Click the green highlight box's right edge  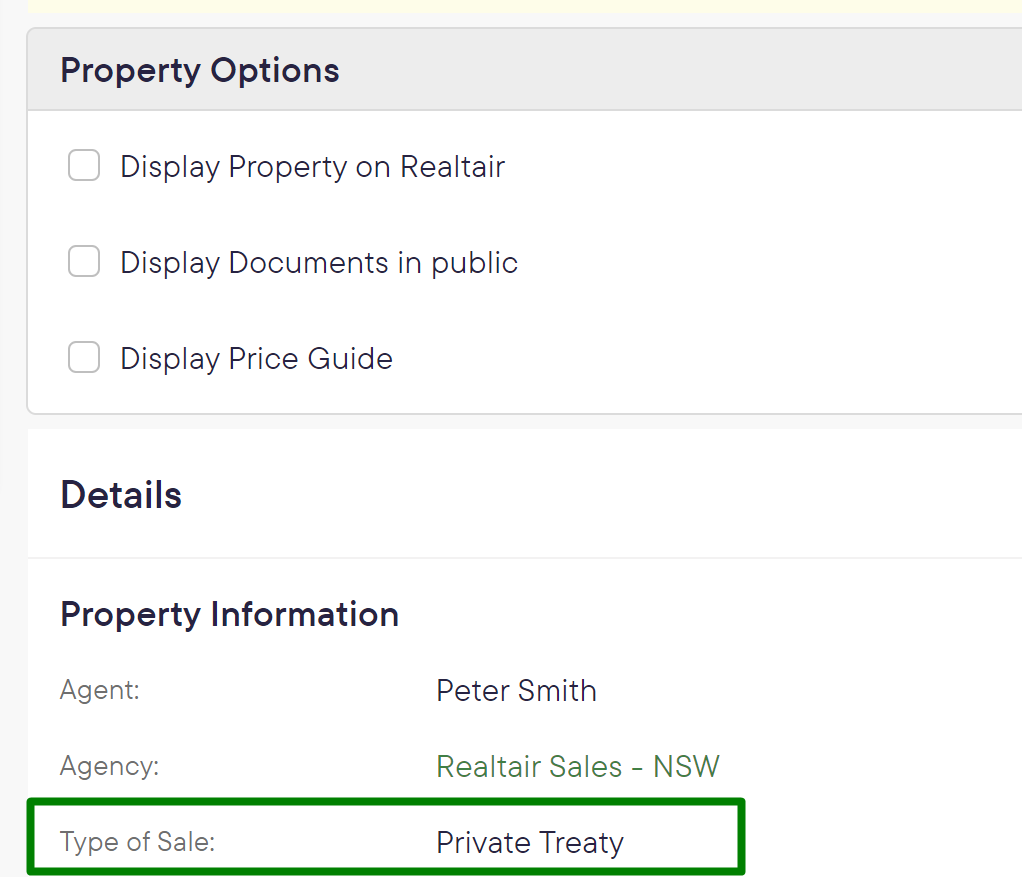point(742,836)
